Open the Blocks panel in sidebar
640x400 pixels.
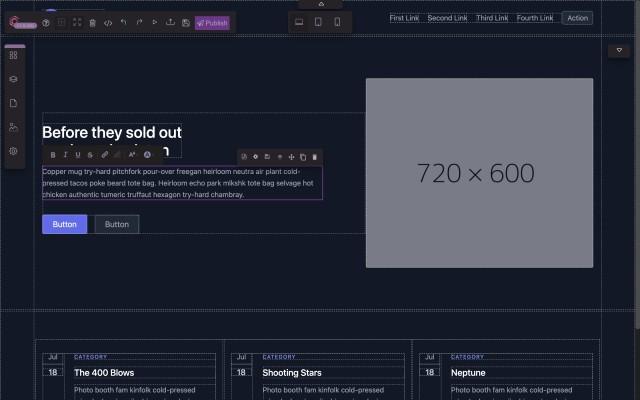[13, 55]
